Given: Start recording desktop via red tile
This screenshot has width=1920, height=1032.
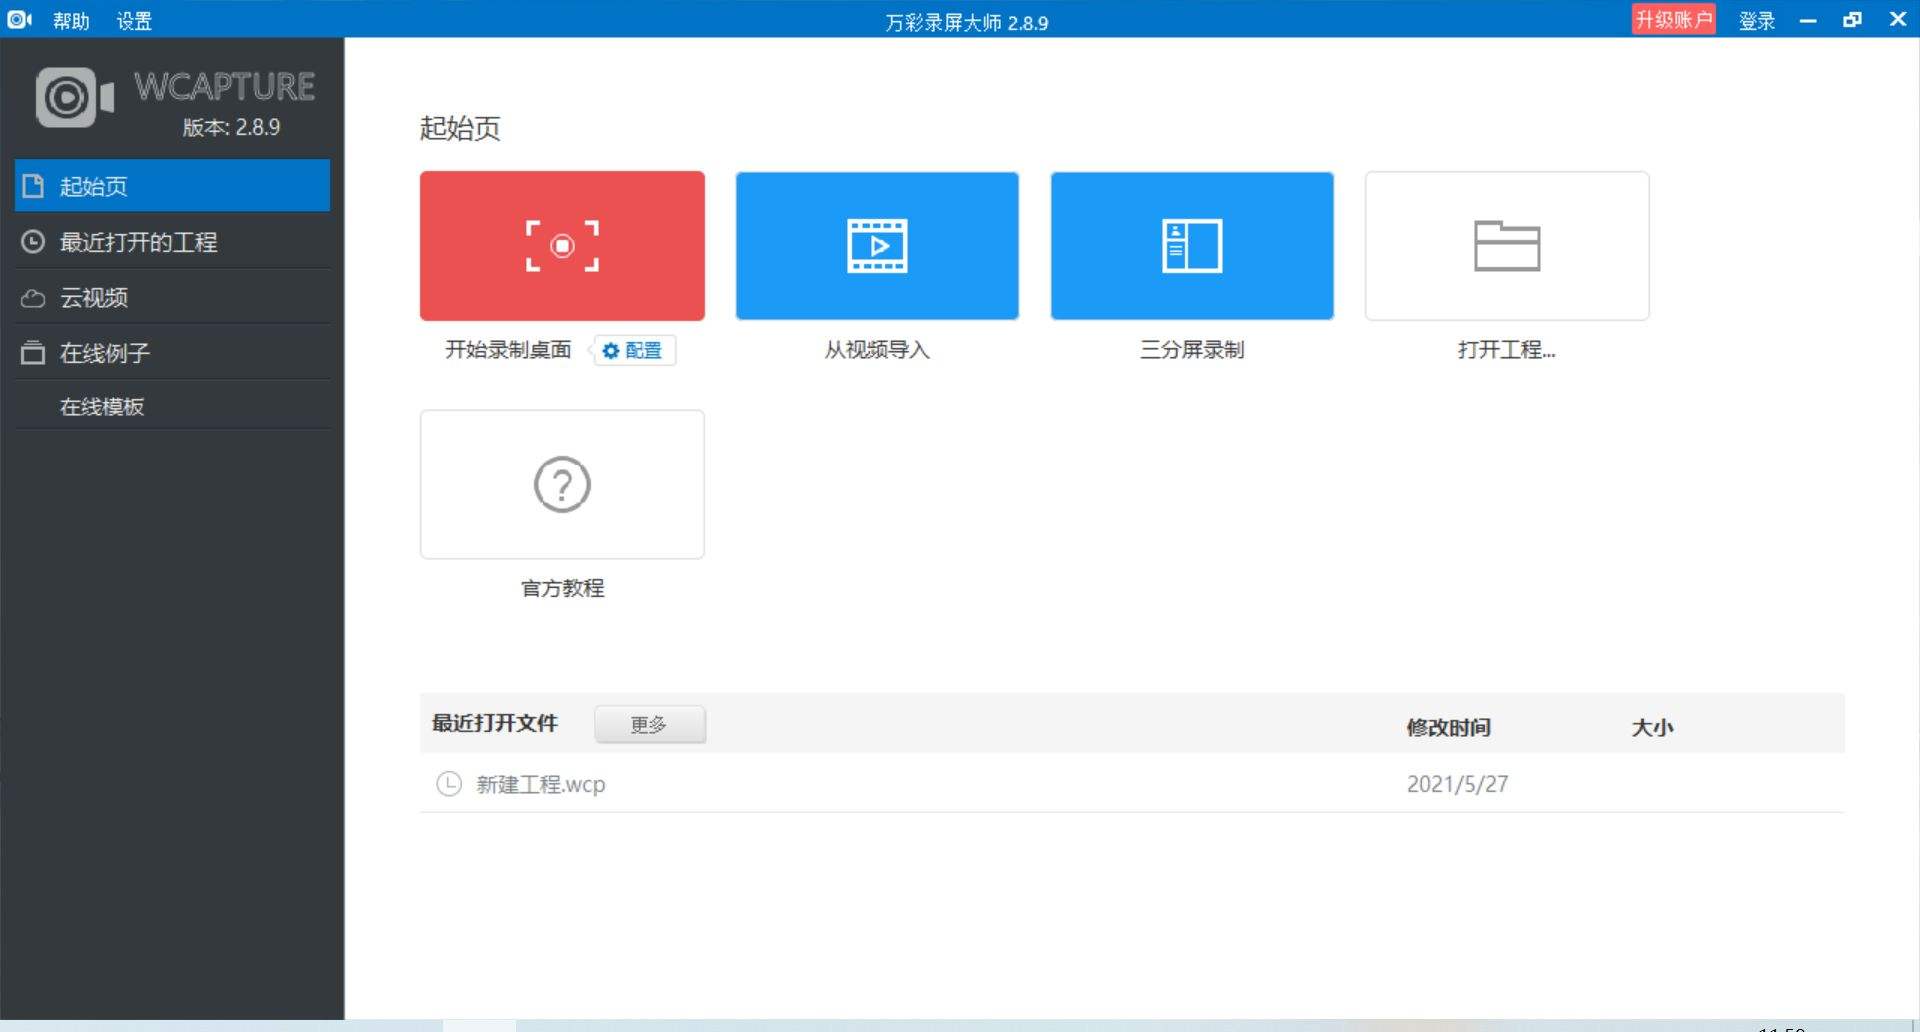Looking at the screenshot, I should click(x=562, y=246).
